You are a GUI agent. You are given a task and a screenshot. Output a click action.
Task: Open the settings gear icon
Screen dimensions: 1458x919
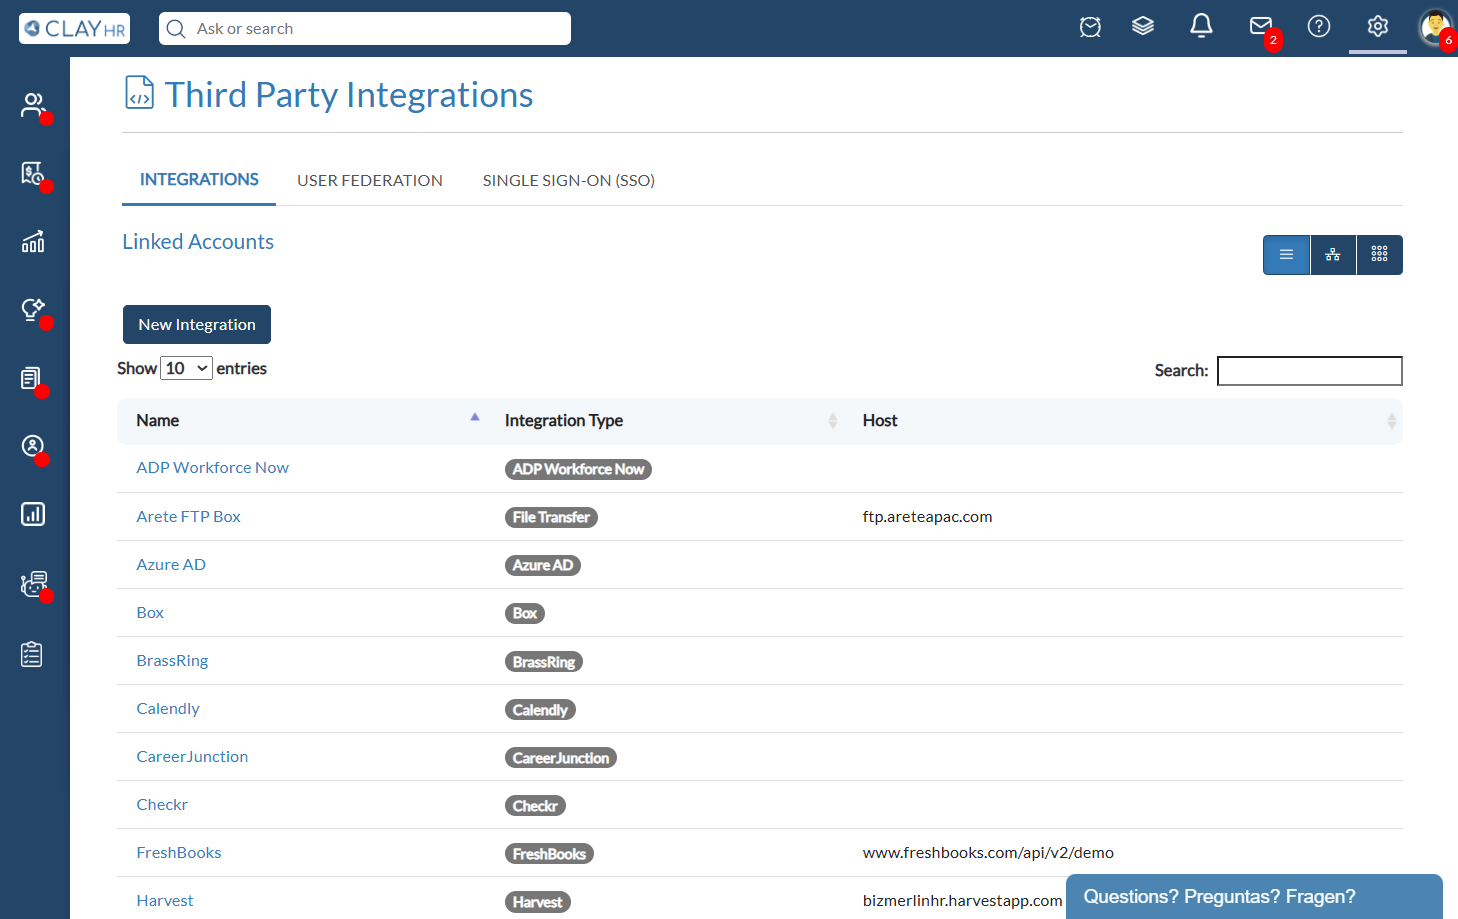[1378, 26]
